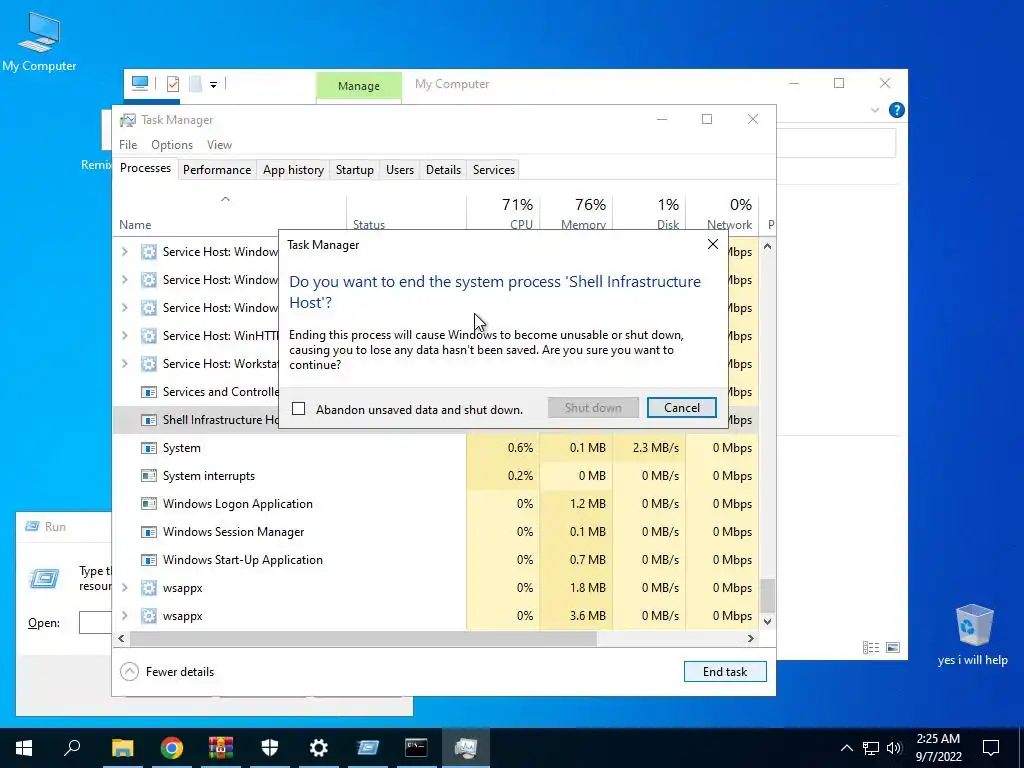
Task: Open File Explorer from the taskbar
Action: (x=122, y=748)
